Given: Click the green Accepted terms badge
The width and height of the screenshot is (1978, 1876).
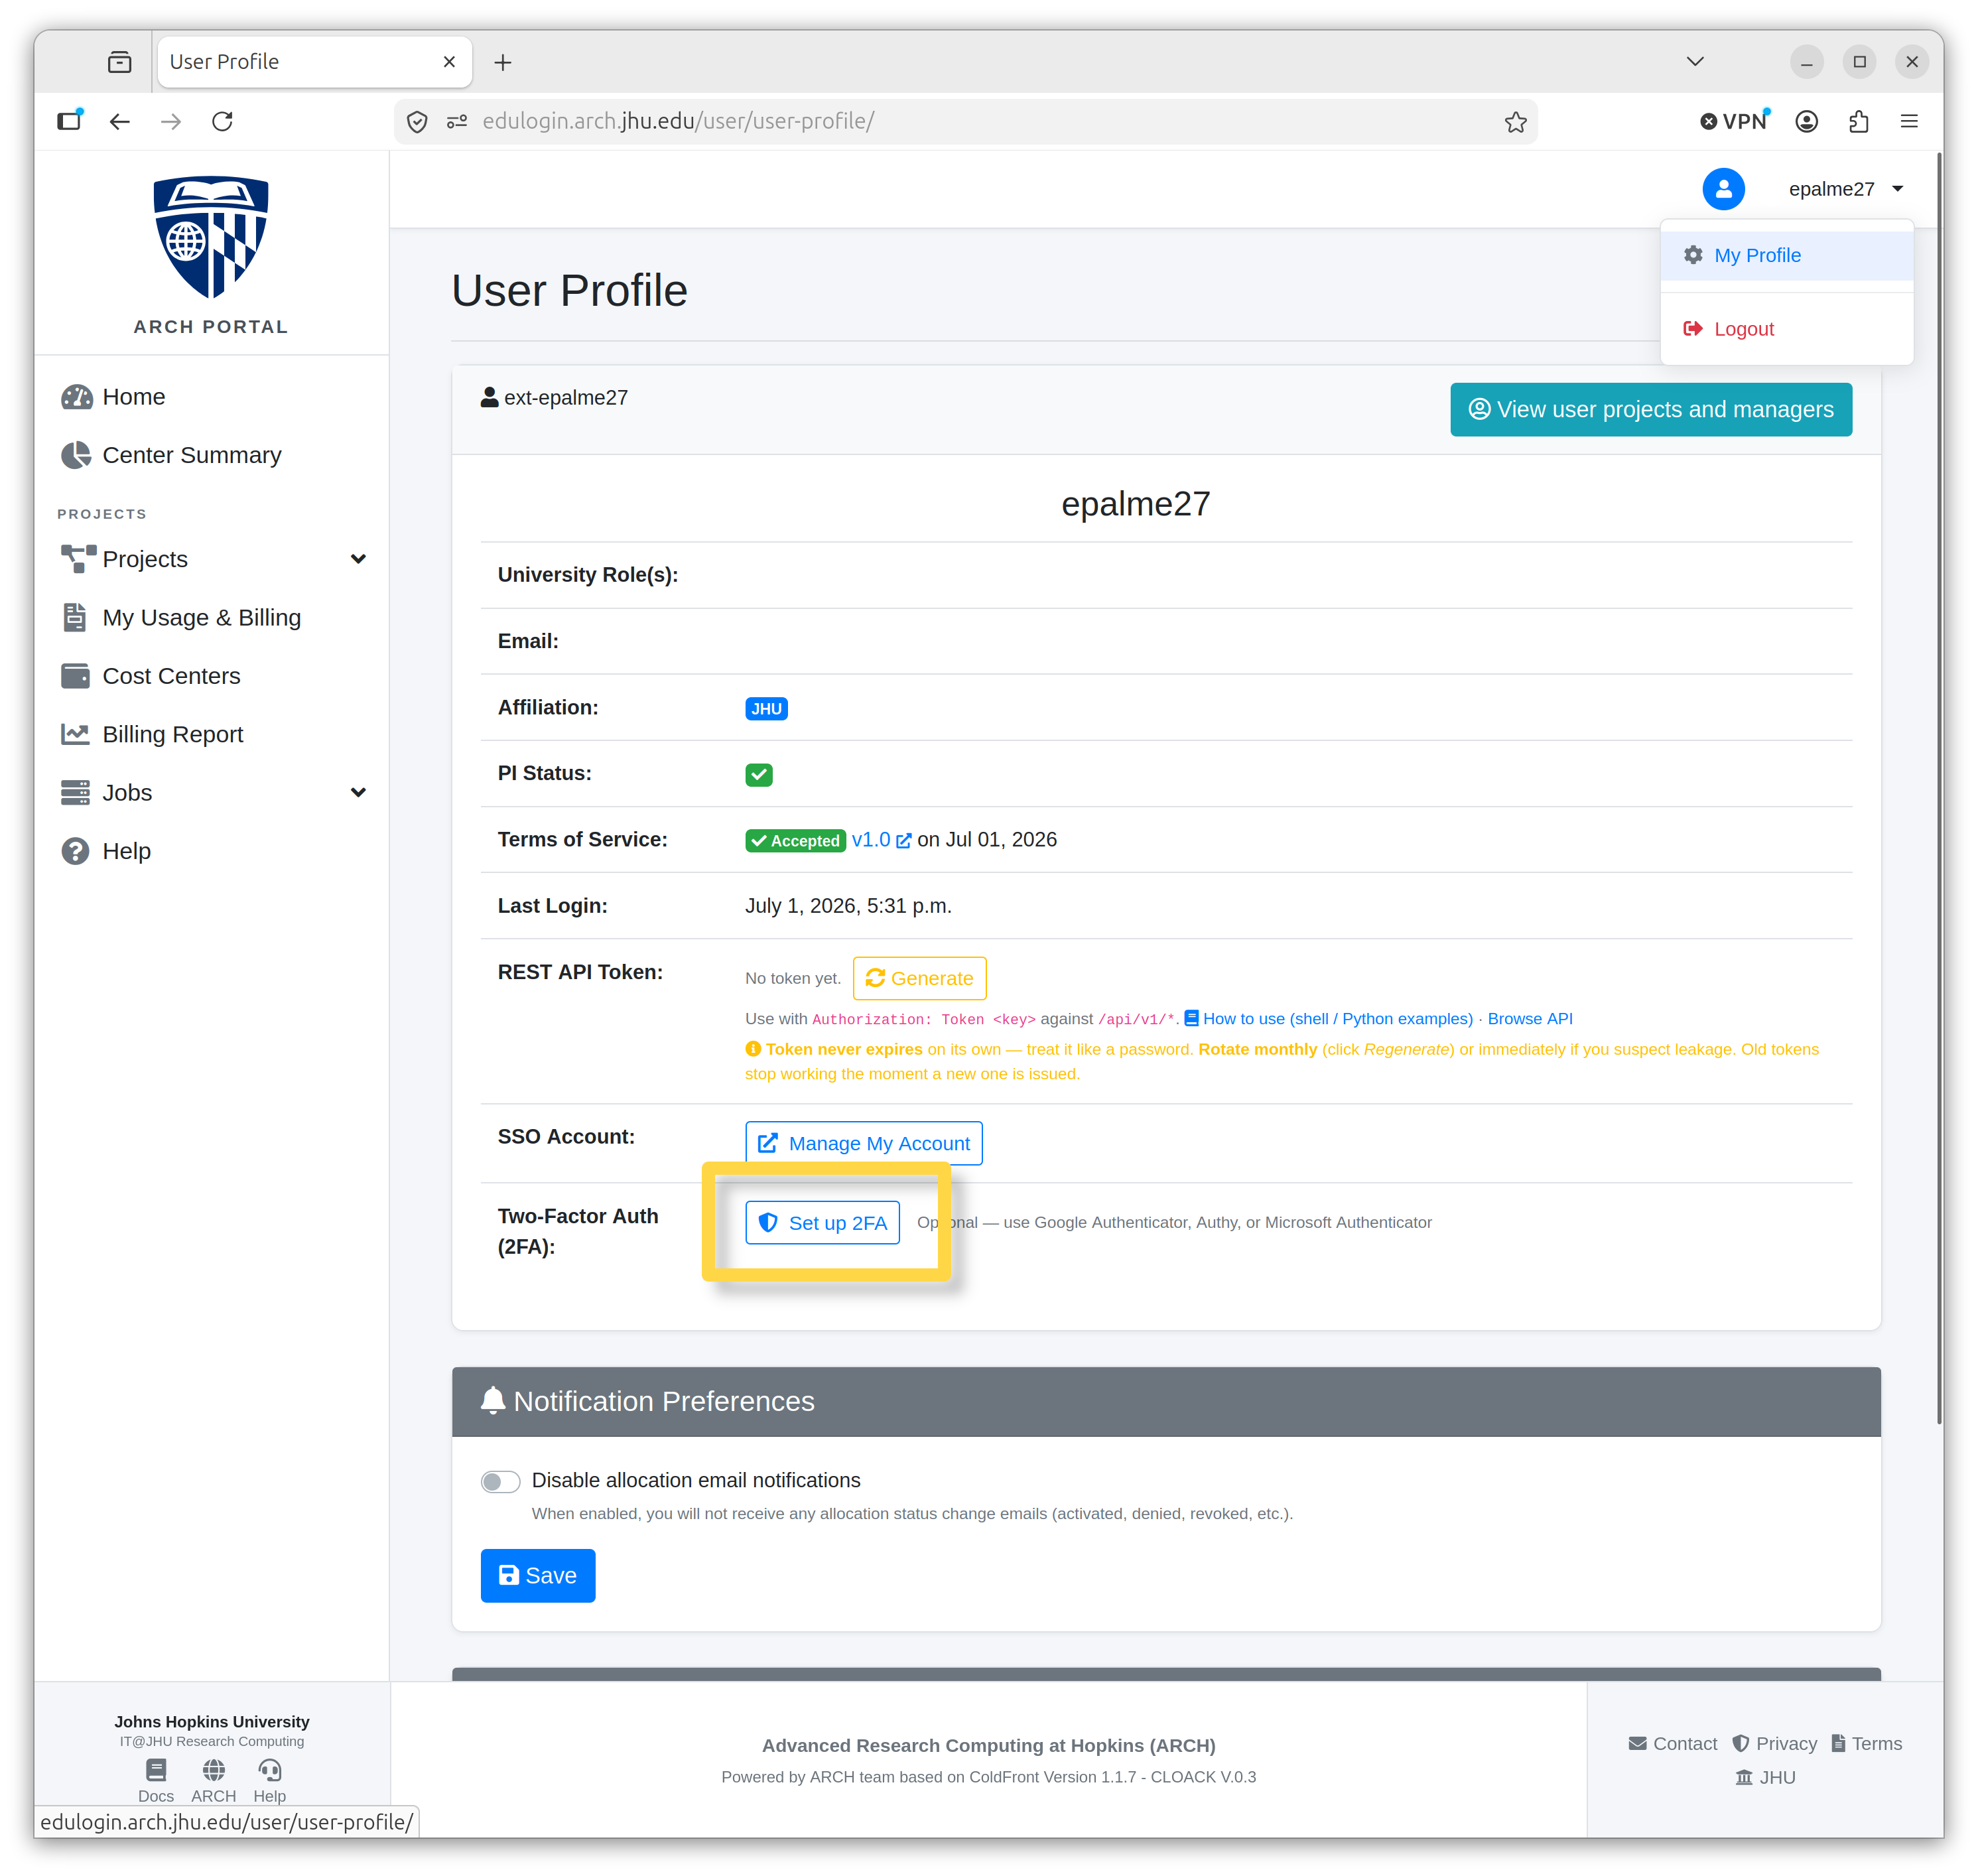Looking at the screenshot, I should [x=795, y=841].
